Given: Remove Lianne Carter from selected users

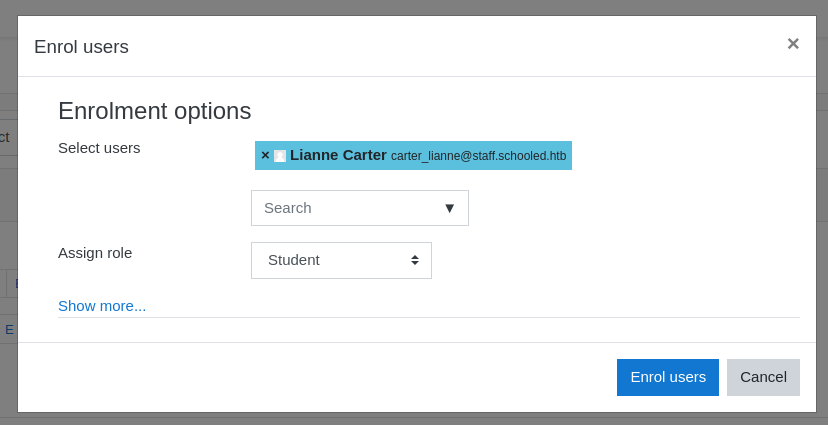Looking at the screenshot, I should [x=265, y=156].
